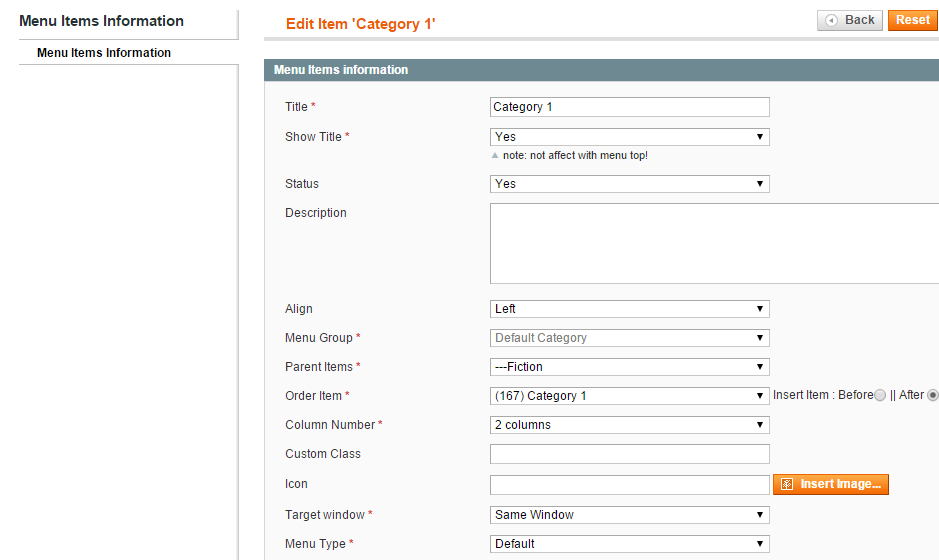Click the Back arrow icon
The width and height of the screenshot is (939, 560).
click(831, 20)
